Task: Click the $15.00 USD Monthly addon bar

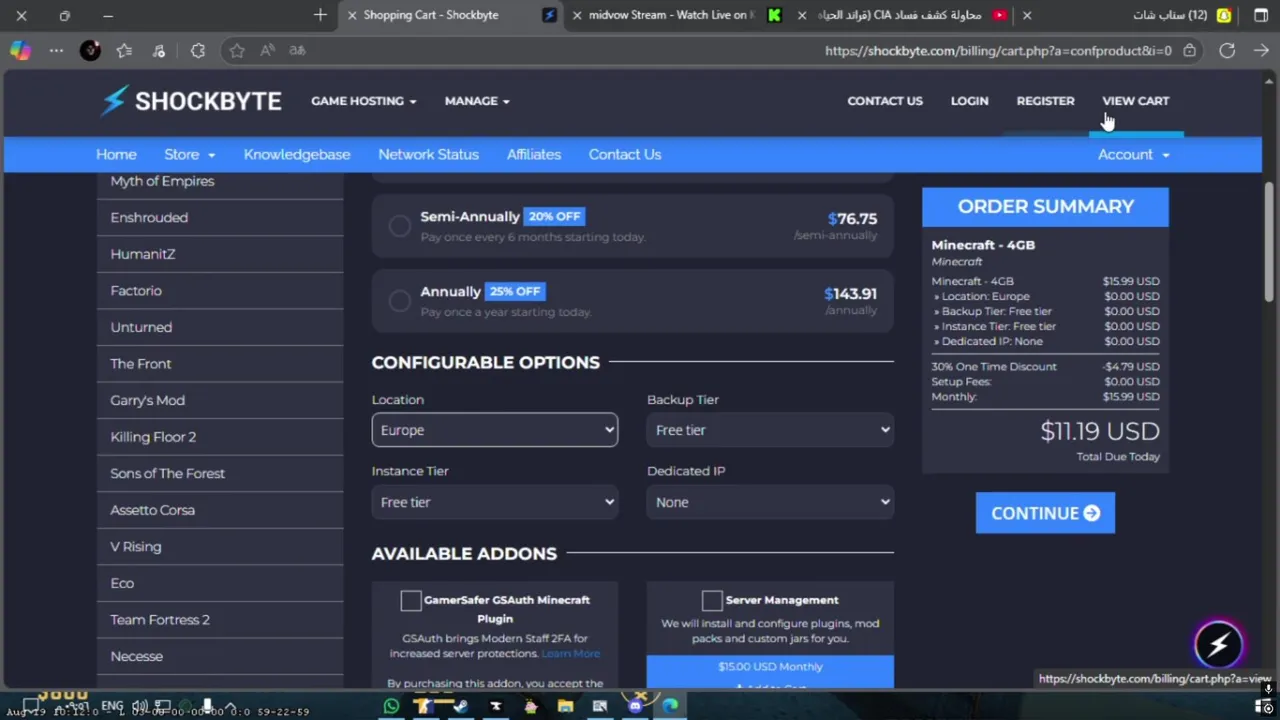Action: coord(770,667)
